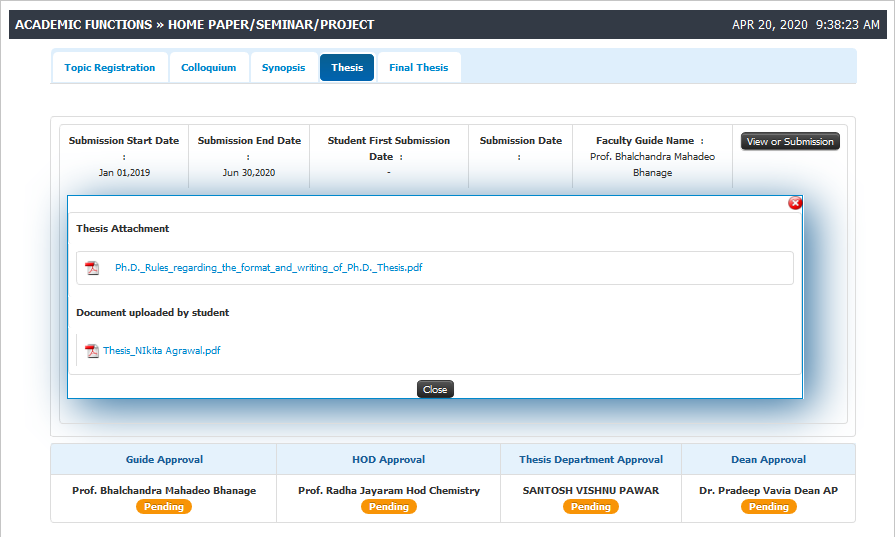Open Ph.D. Rules regarding format thesis PDF link
Screen dimensions: 895x537
(268, 268)
